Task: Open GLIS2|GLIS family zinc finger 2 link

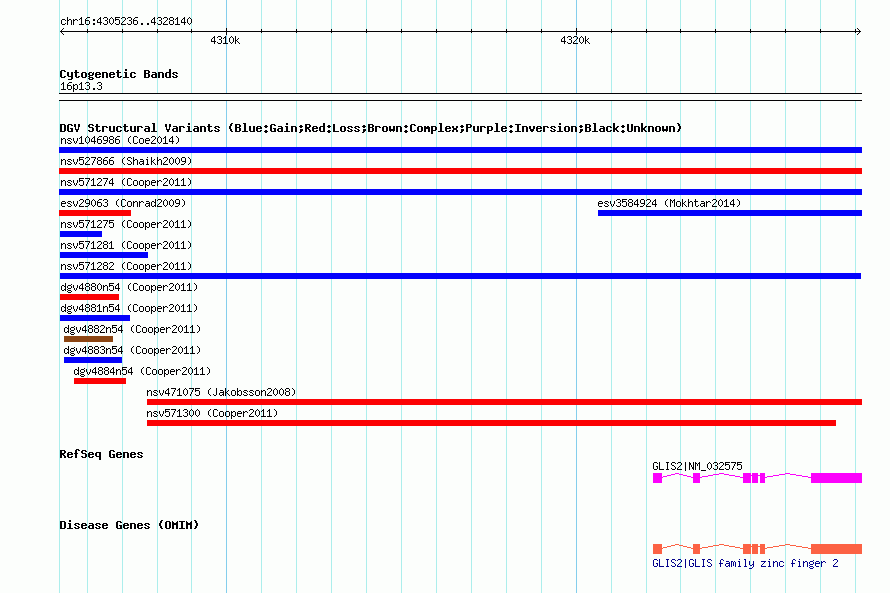Action: [x=745, y=563]
